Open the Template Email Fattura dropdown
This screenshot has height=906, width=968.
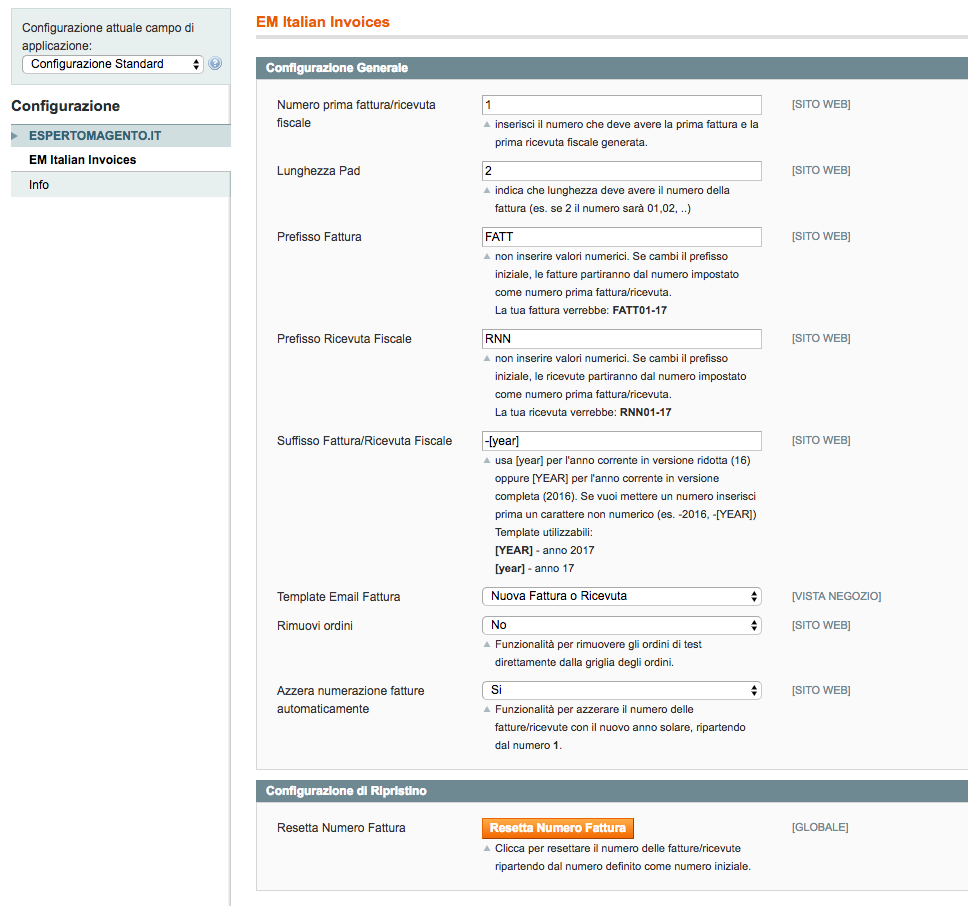pyautogui.click(x=622, y=596)
